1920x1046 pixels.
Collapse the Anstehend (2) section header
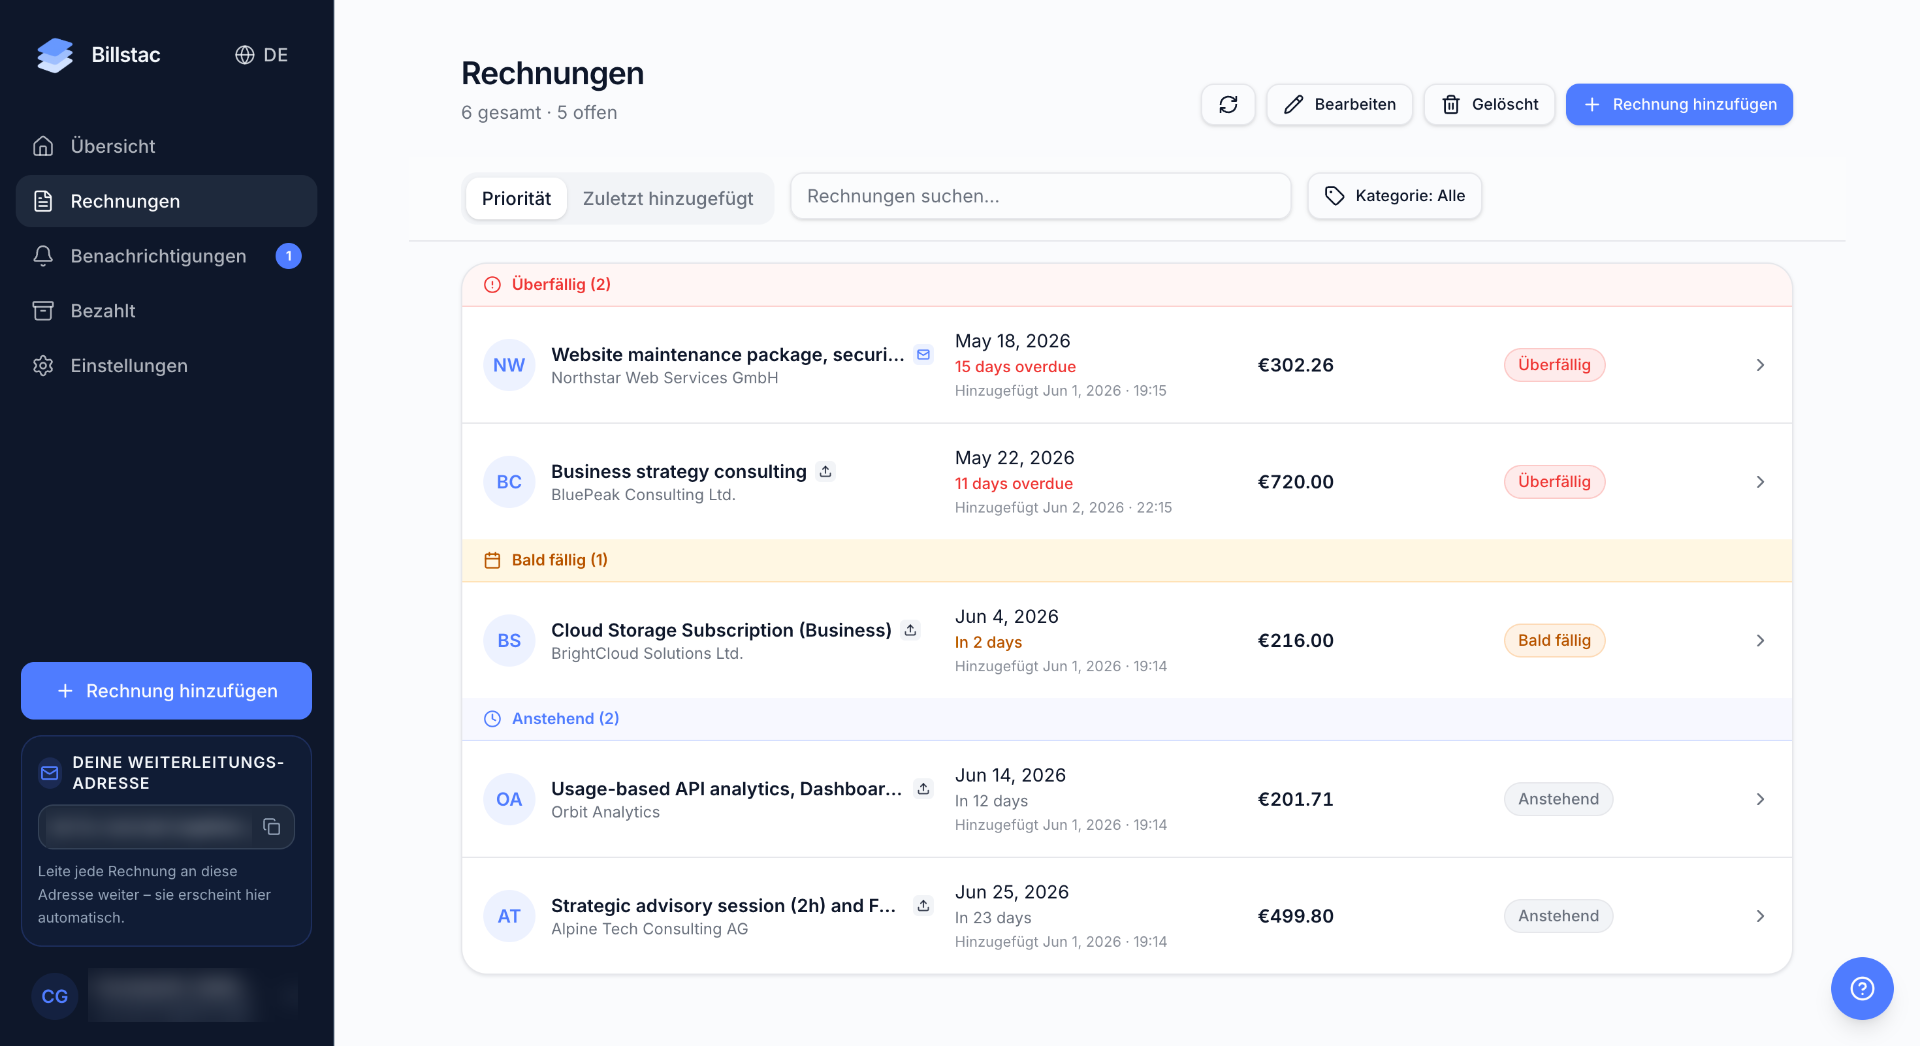click(x=1126, y=719)
